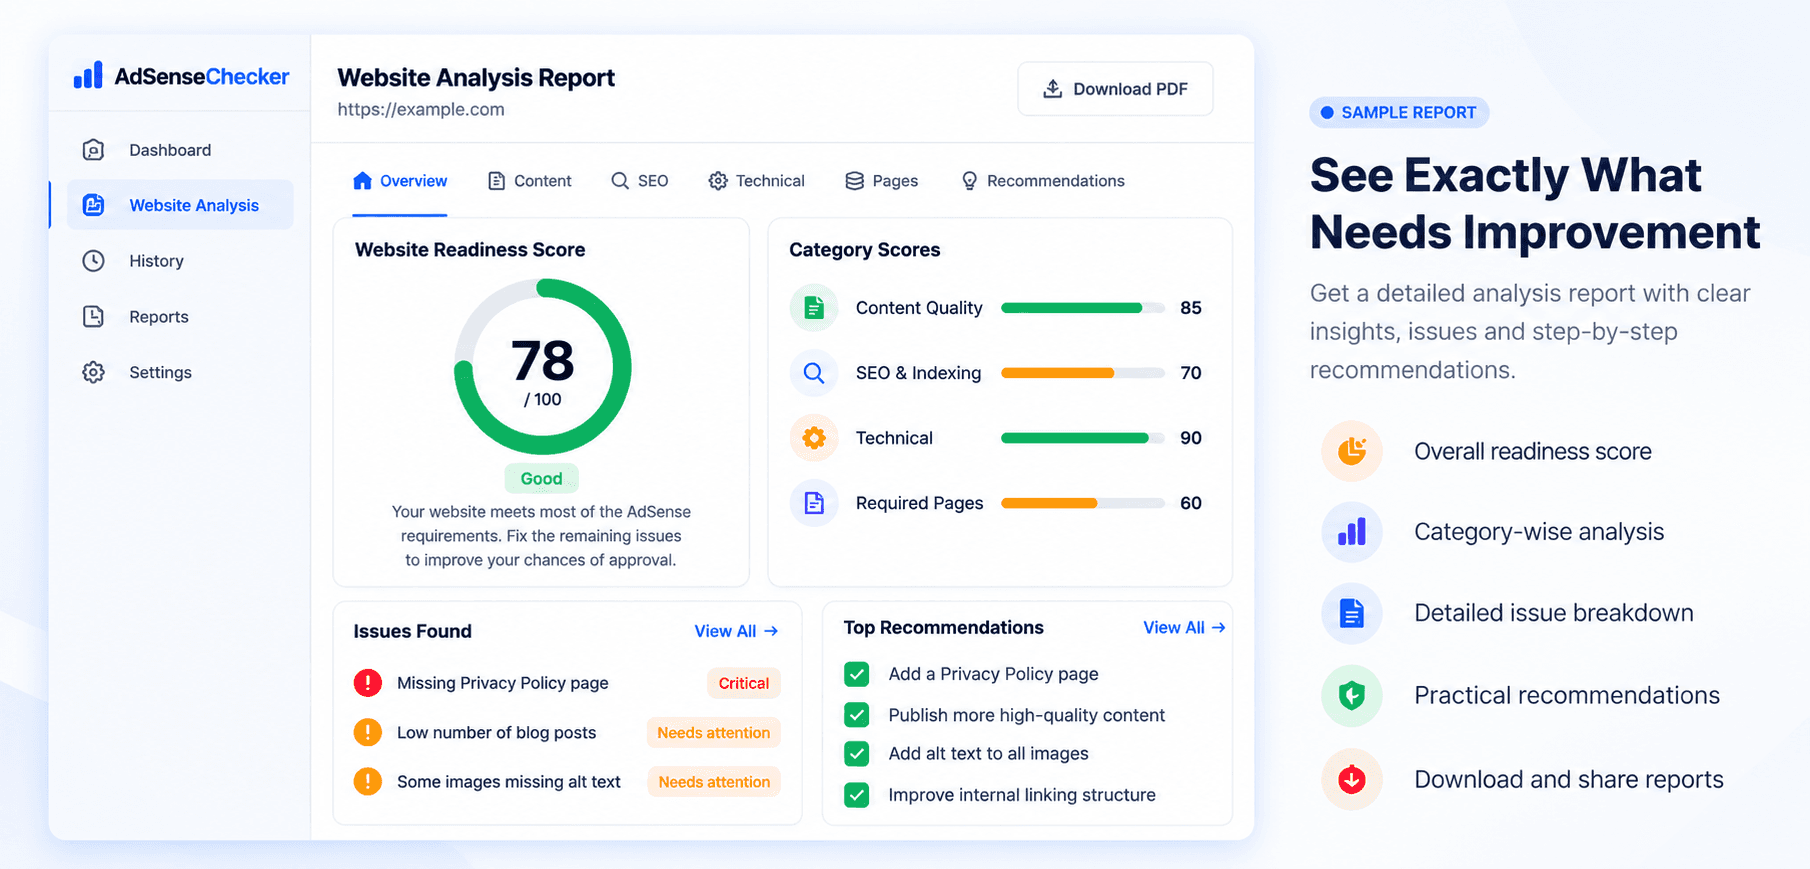This screenshot has width=1810, height=869.
Task: Open the Technical tab
Action: (757, 181)
